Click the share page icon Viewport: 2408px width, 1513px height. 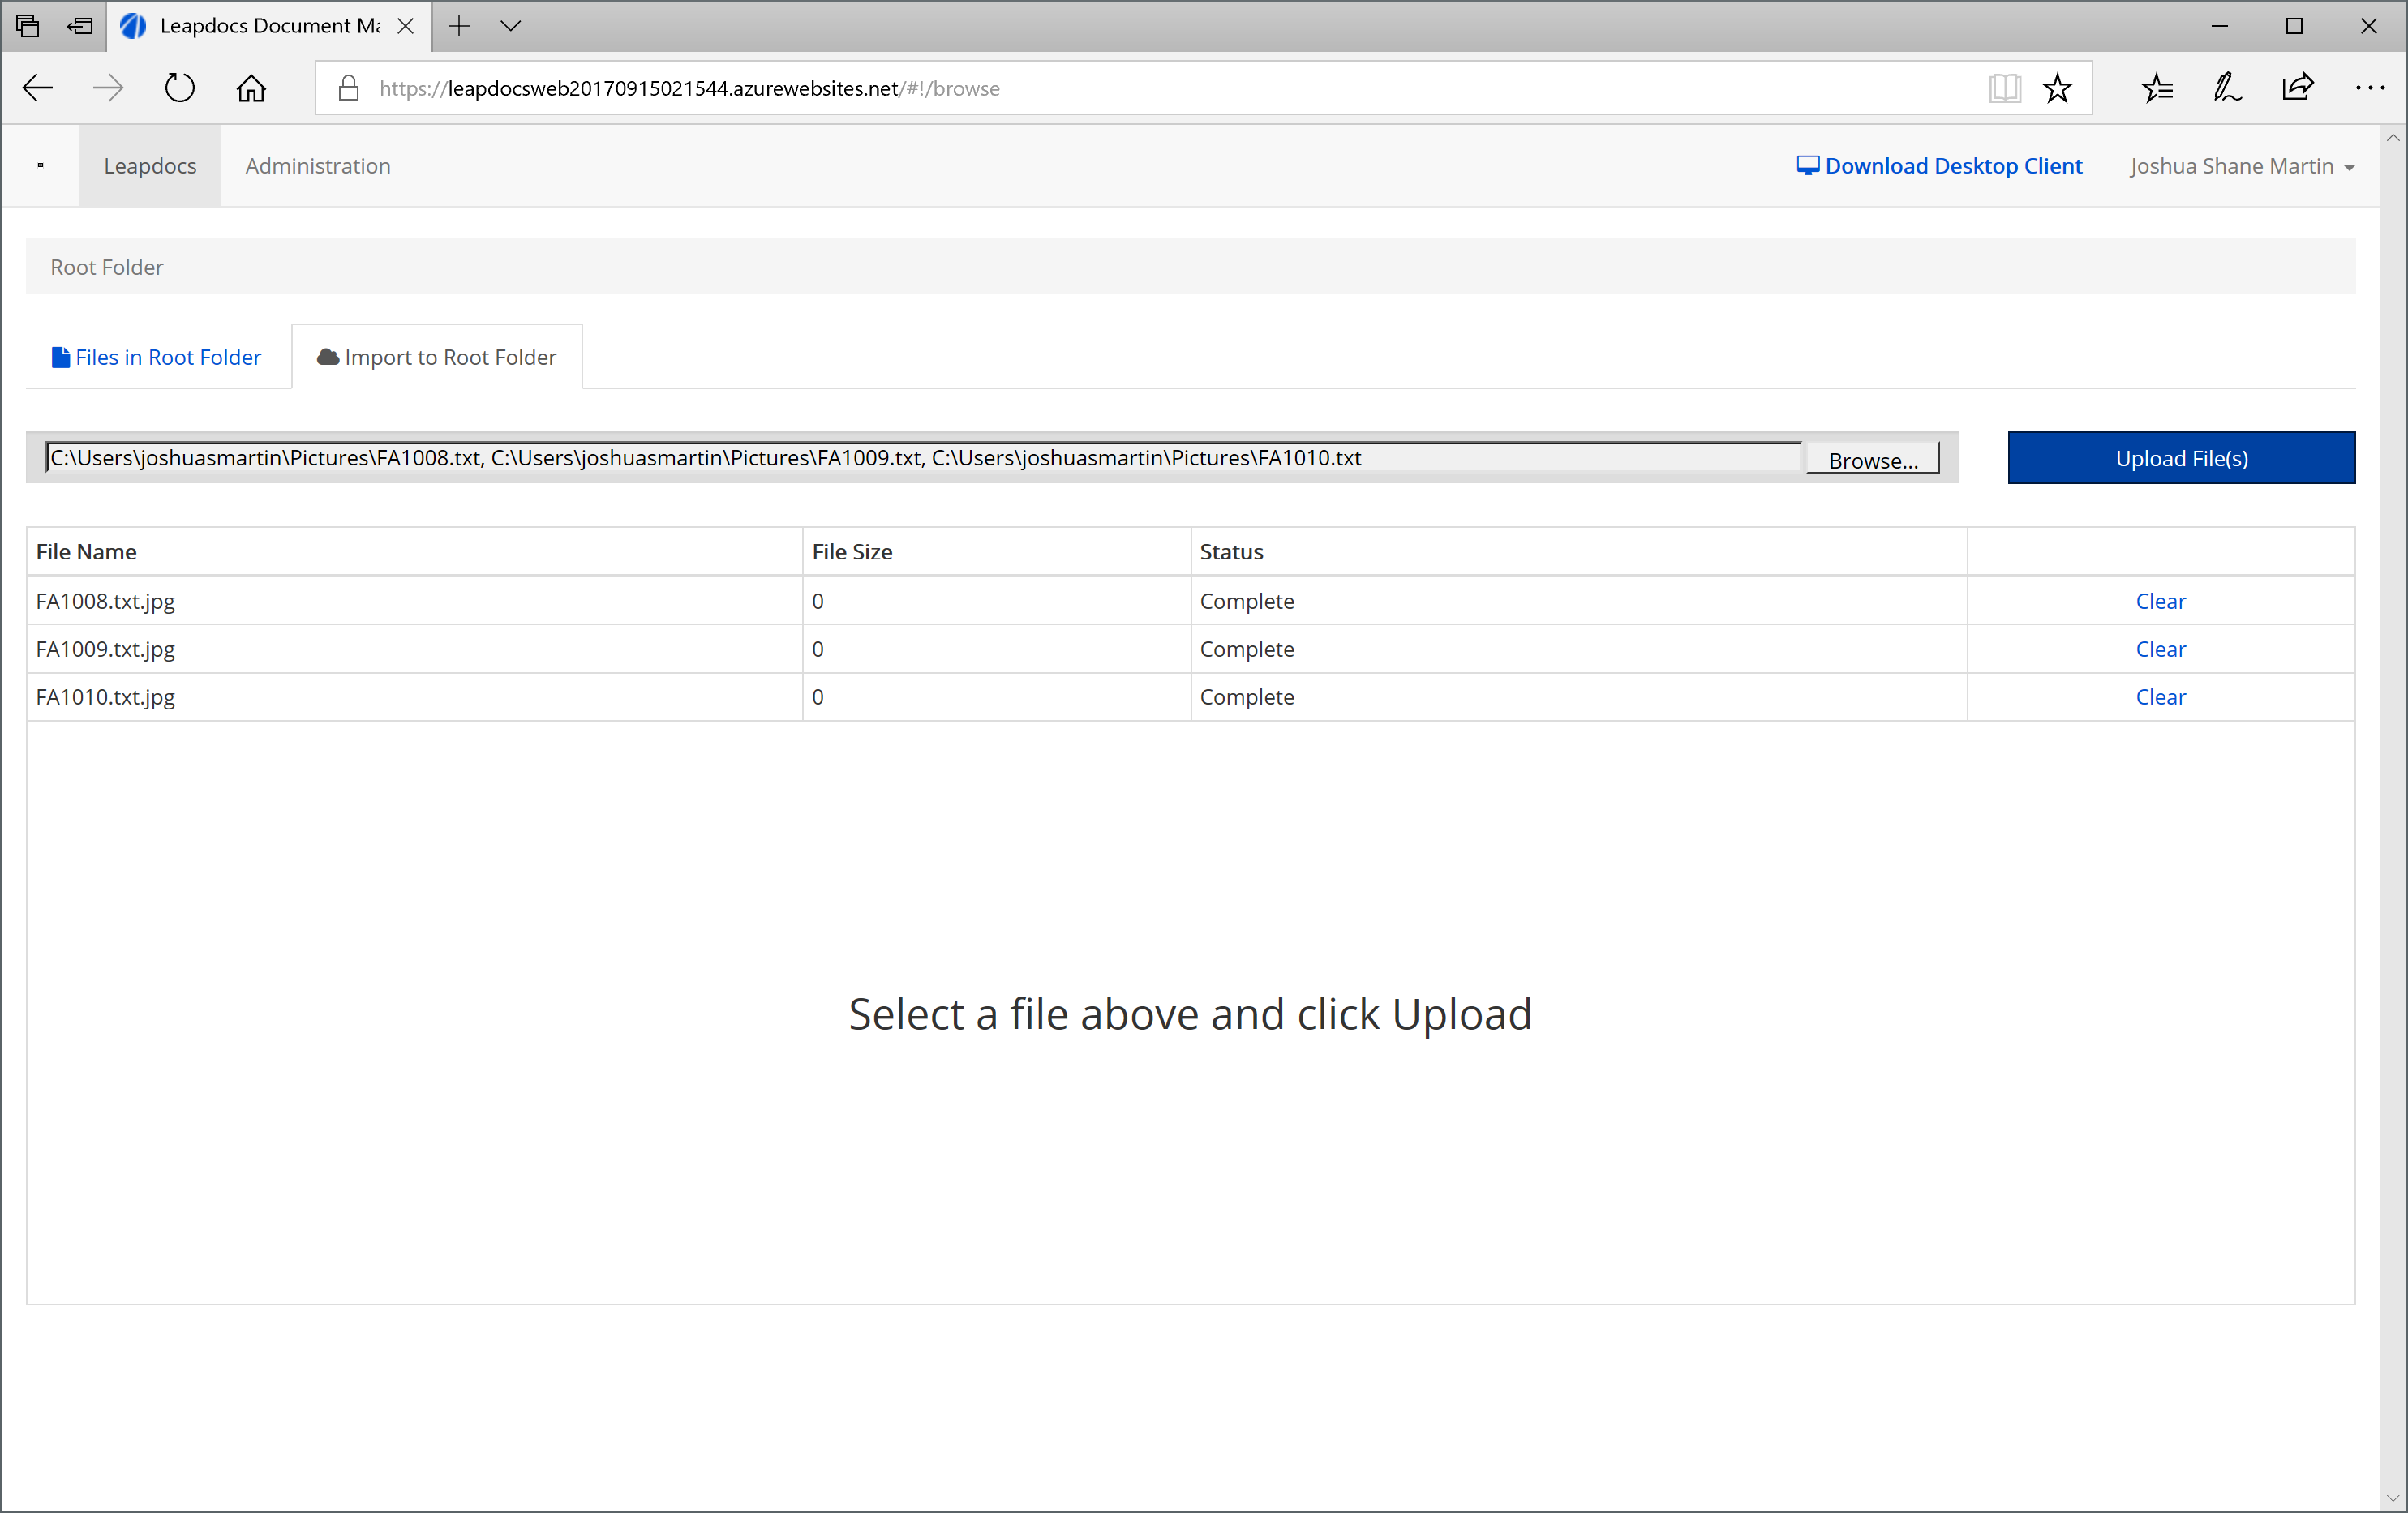(2297, 88)
